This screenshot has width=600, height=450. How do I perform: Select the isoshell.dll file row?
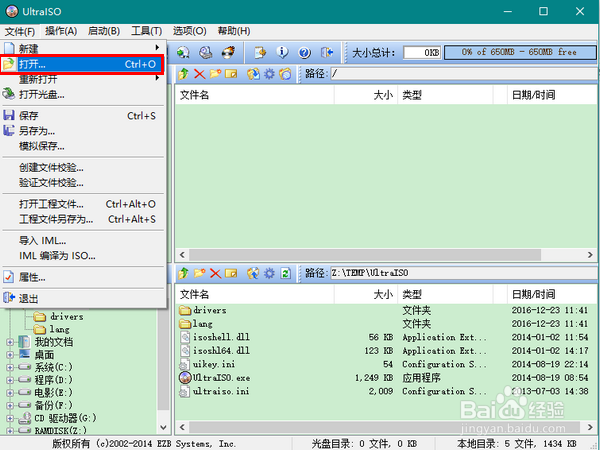pyautogui.click(x=386, y=337)
